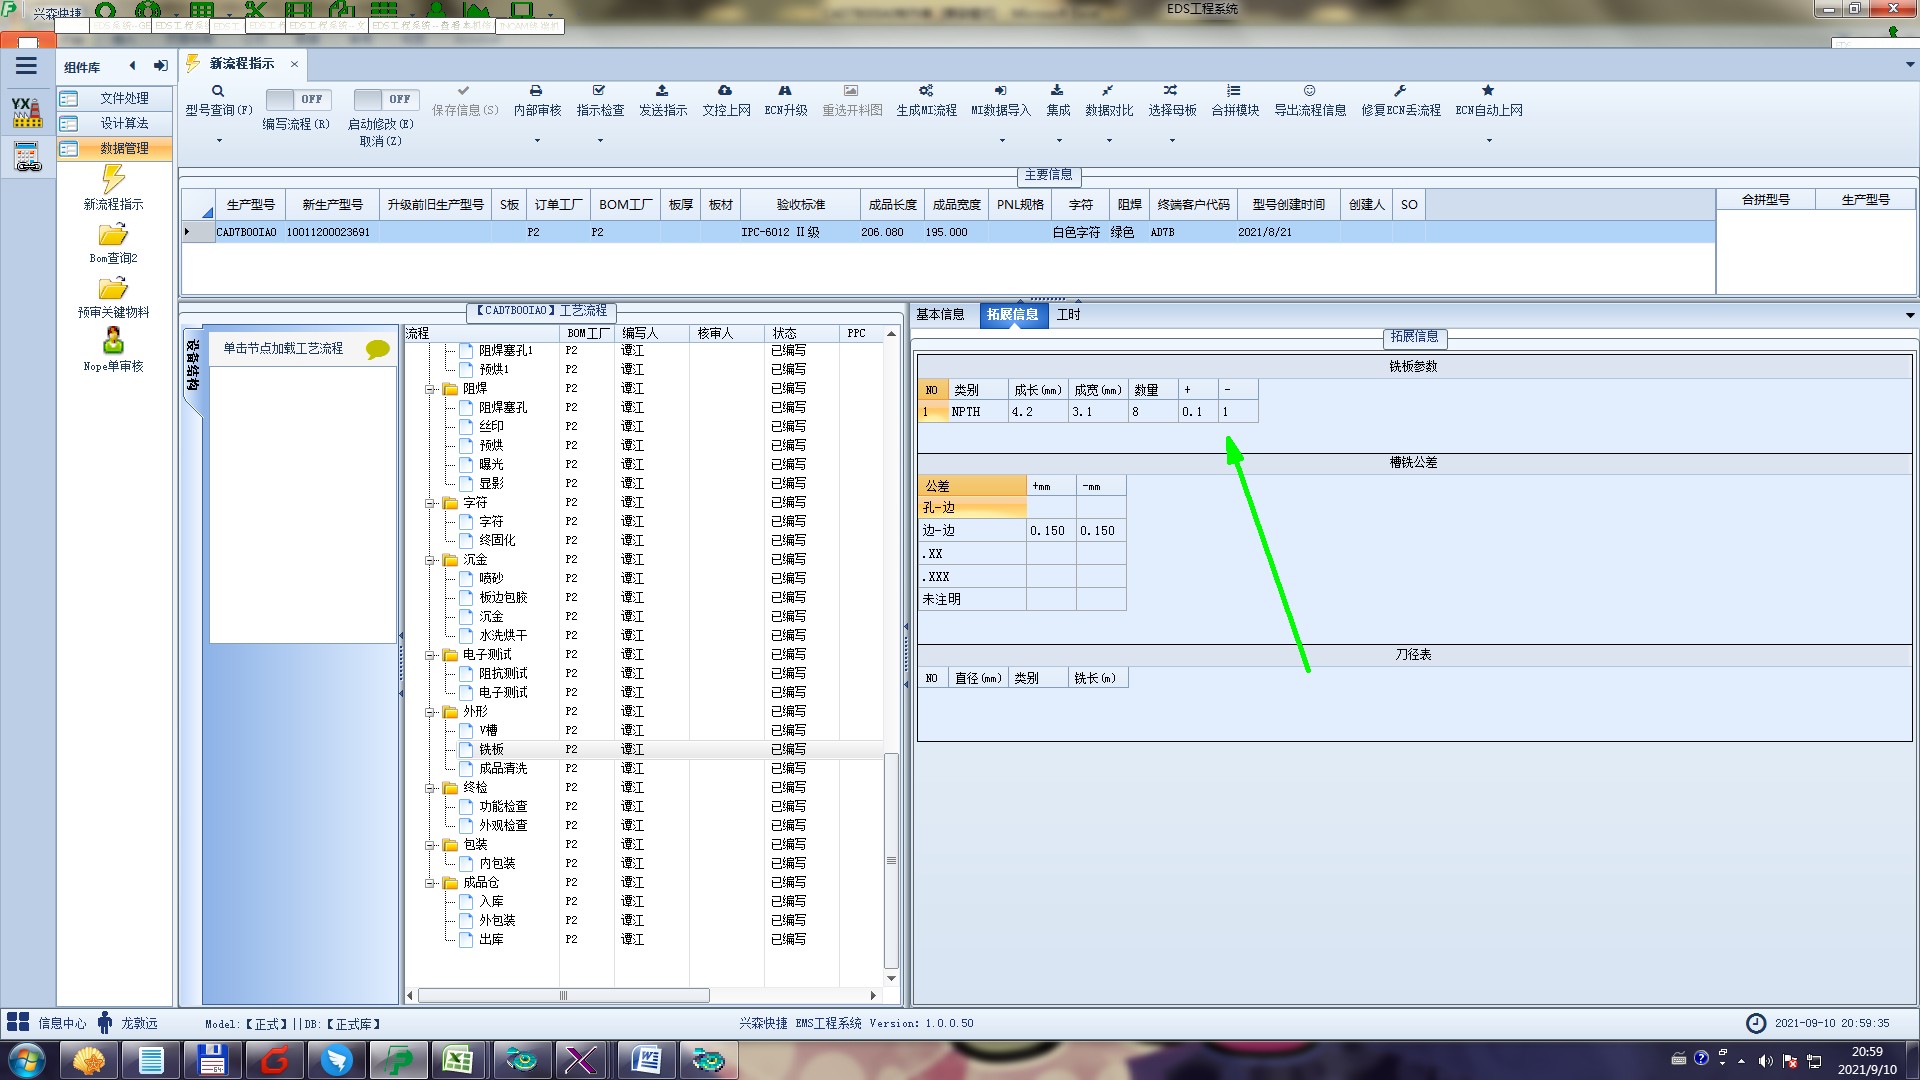Screen dimensions: 1920x1080
Task: Click the Nope单审核 person icon
Action: (x=113, y=341)
